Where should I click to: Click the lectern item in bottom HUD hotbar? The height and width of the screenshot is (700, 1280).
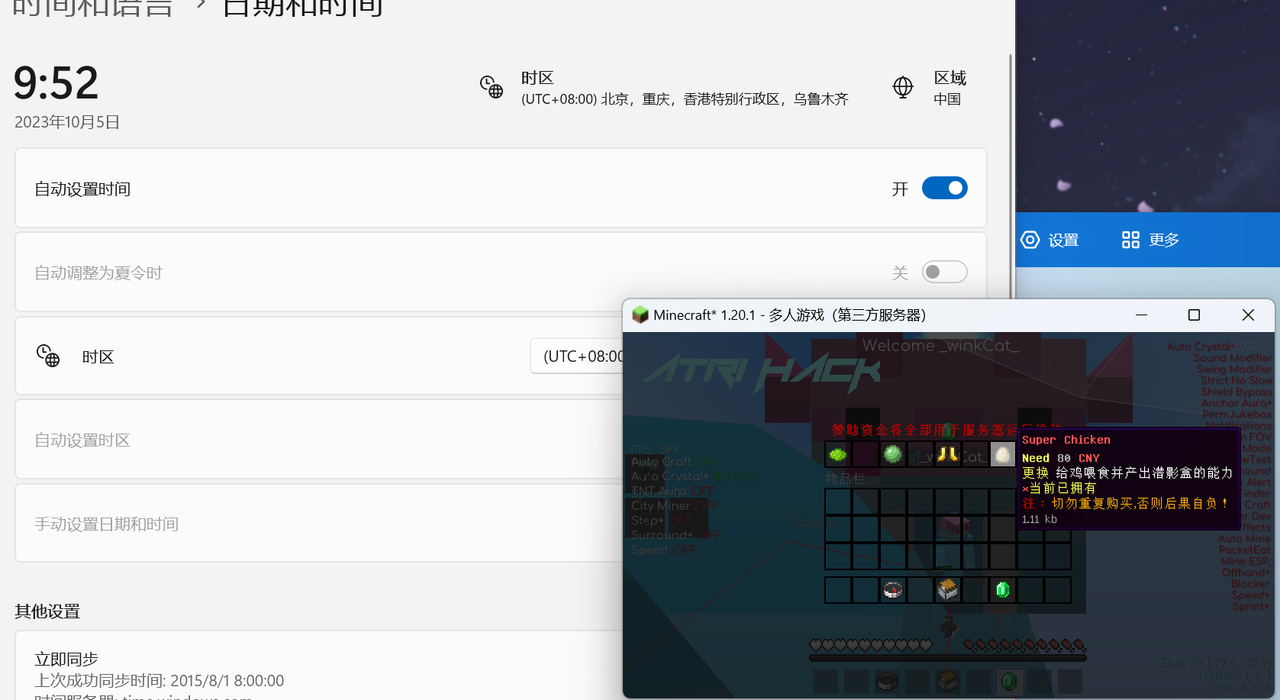click(948, 682)
